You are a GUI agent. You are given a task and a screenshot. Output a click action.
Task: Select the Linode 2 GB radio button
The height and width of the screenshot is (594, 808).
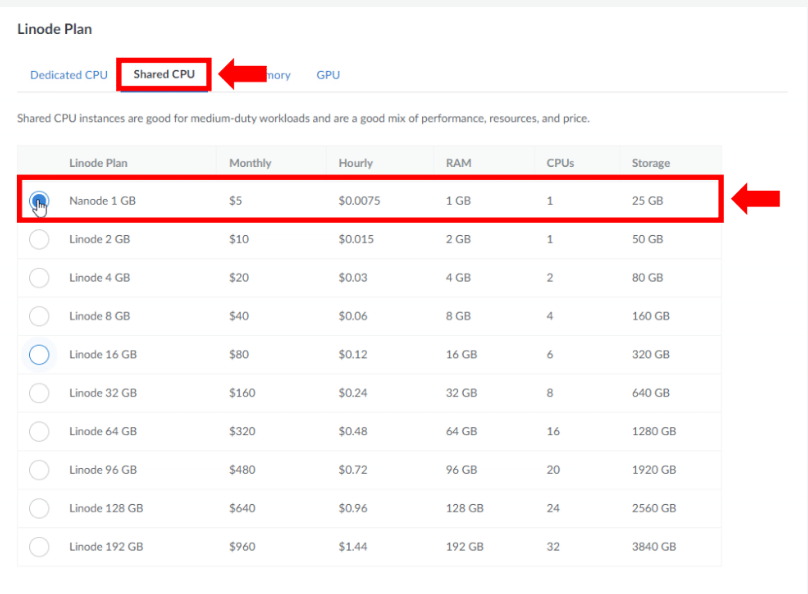point(39,240)
